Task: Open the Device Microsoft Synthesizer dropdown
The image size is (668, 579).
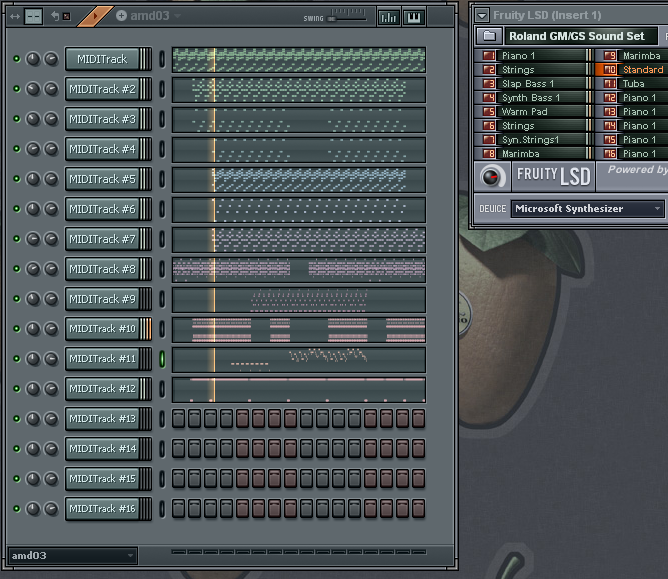Action: pos(587,209)
